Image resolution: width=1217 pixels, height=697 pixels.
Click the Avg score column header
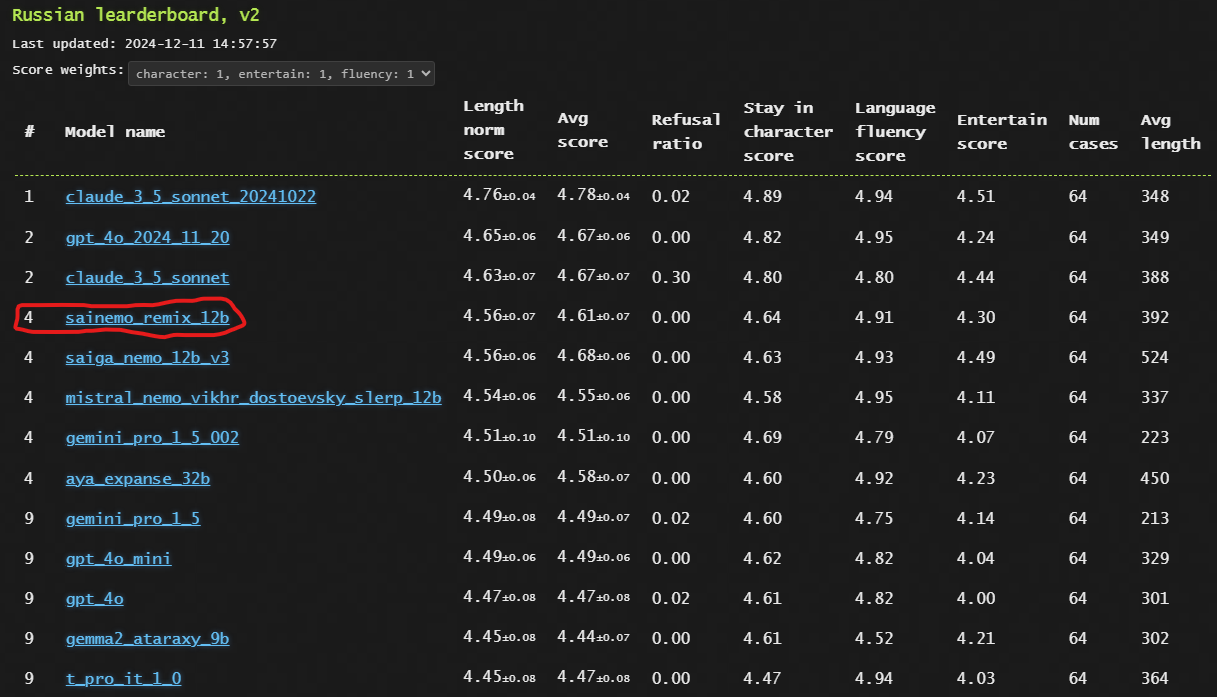[x=582, y=130]
